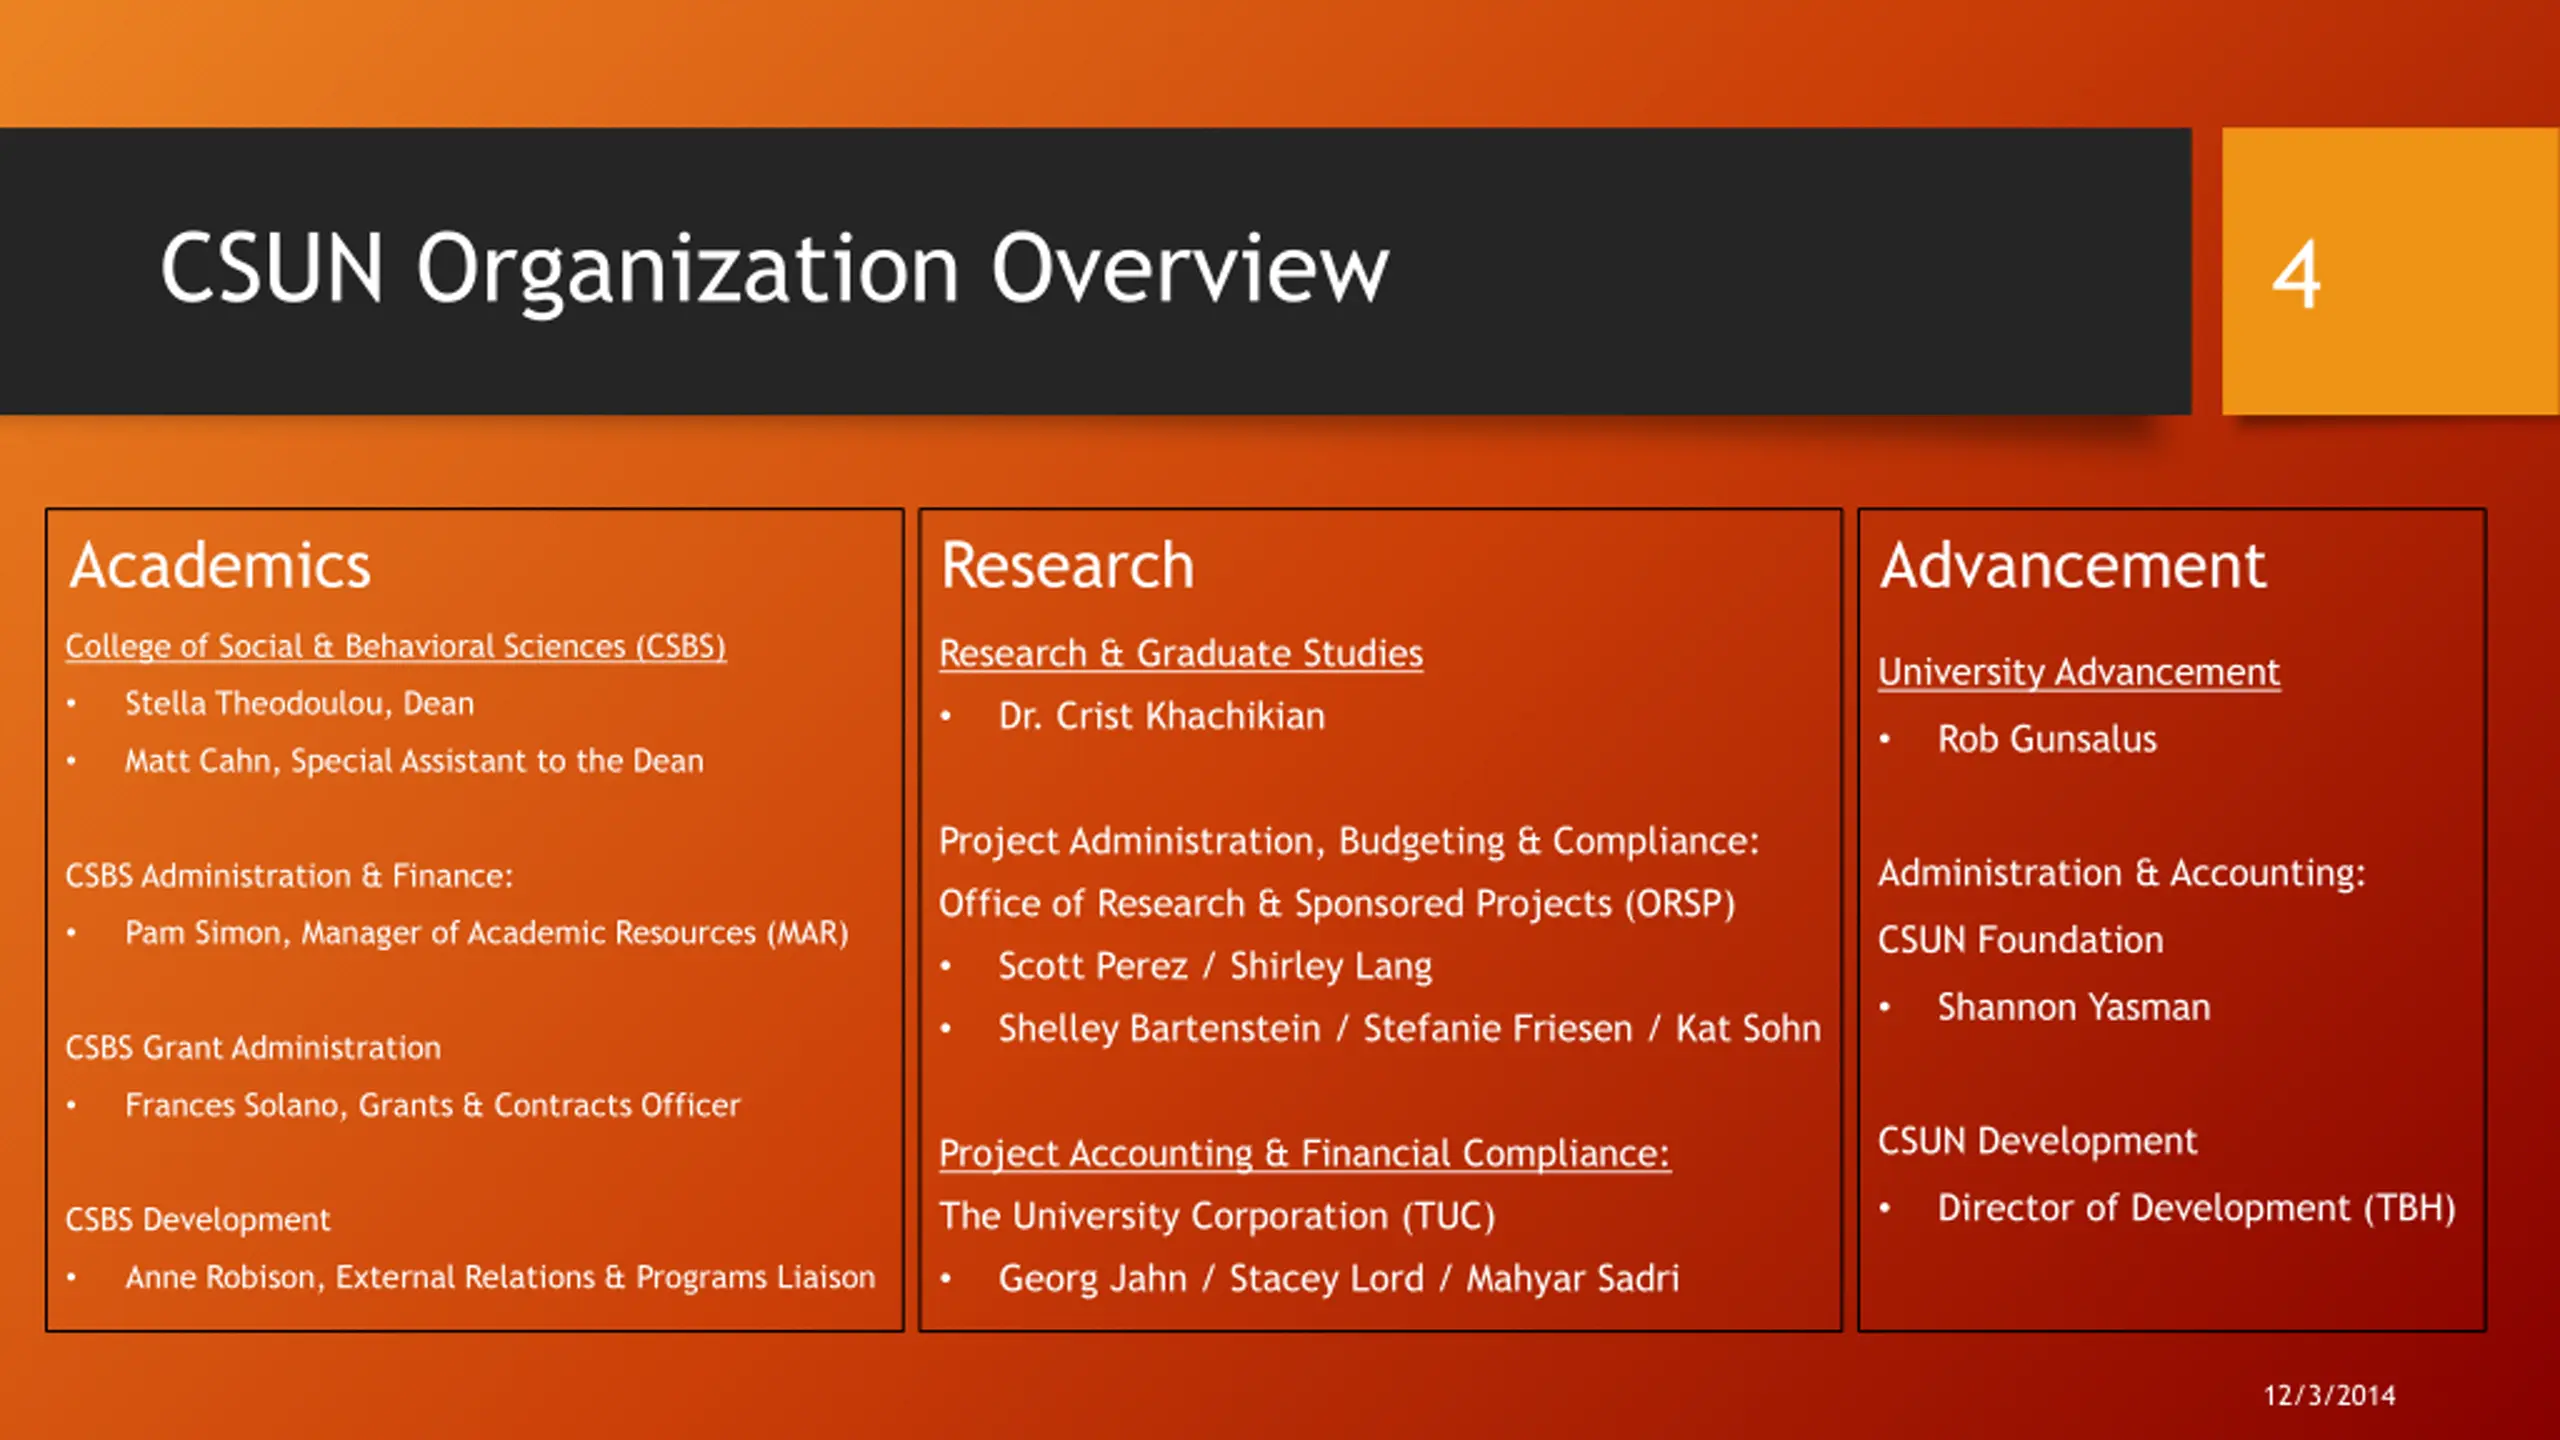Click 'Dr. Crist Khachikian' bullet
This screenshot has width=2560, height=1440.
click(x=1161, y=716)
